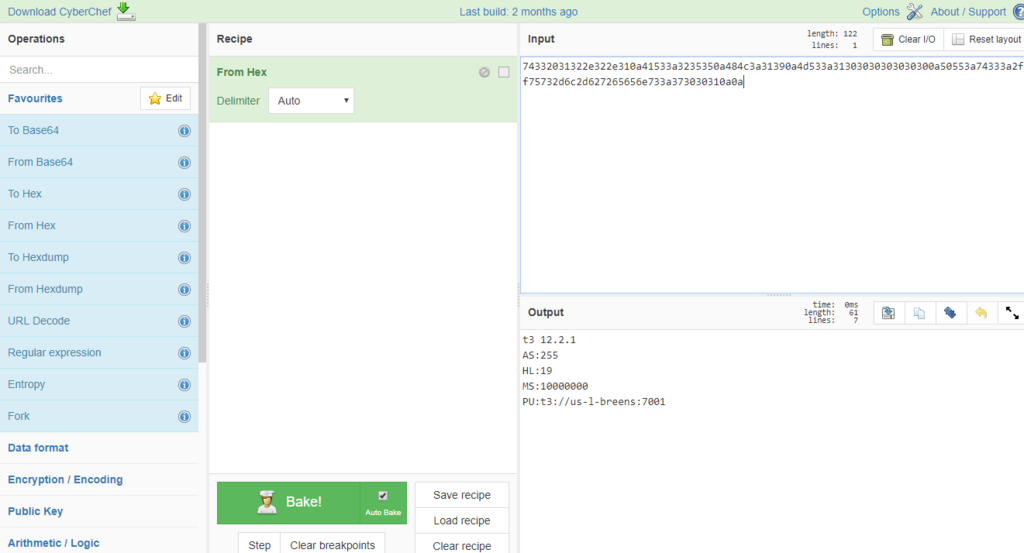1024x553 pixels.
Task: Expand the Encryption / Encoding category
Action: (99, 480)
